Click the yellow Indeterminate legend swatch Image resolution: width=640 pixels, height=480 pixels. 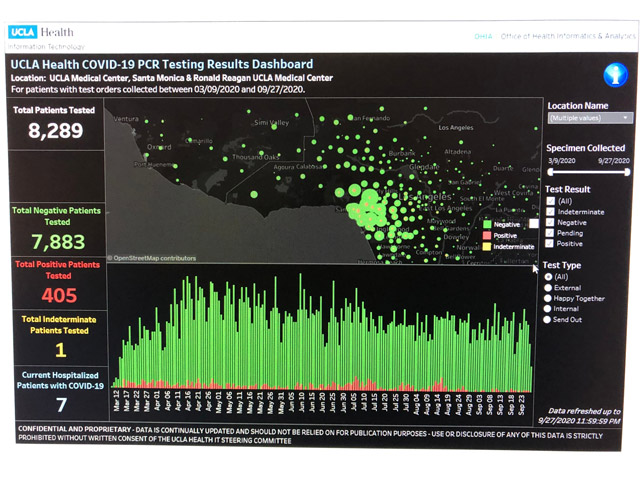coord(487,247)
